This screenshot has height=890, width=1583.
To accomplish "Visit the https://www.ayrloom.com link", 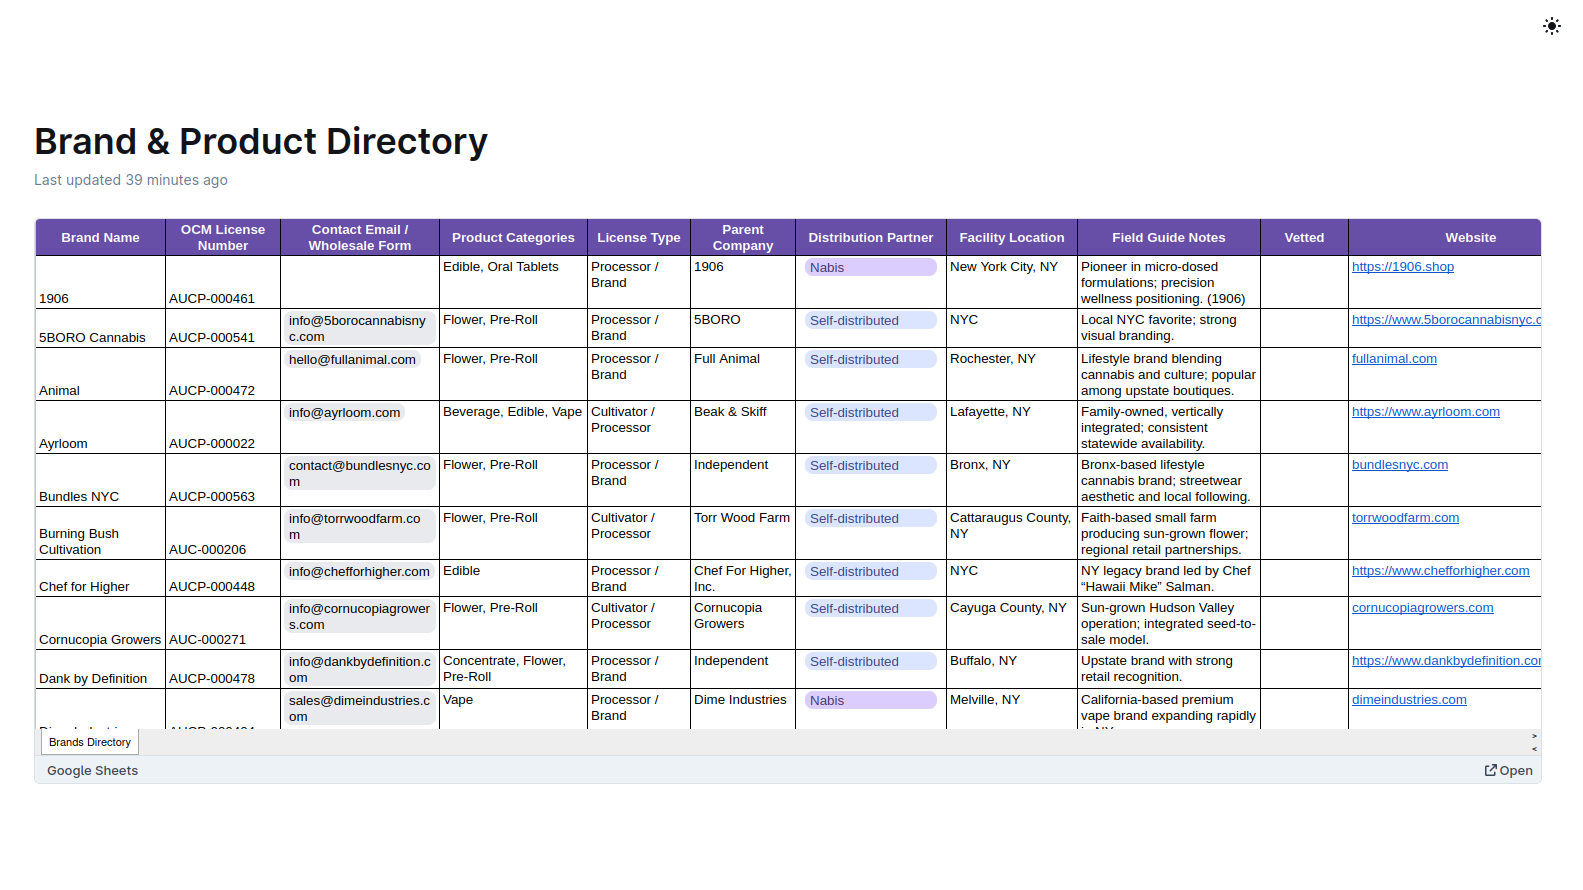I will [1425, 412].
